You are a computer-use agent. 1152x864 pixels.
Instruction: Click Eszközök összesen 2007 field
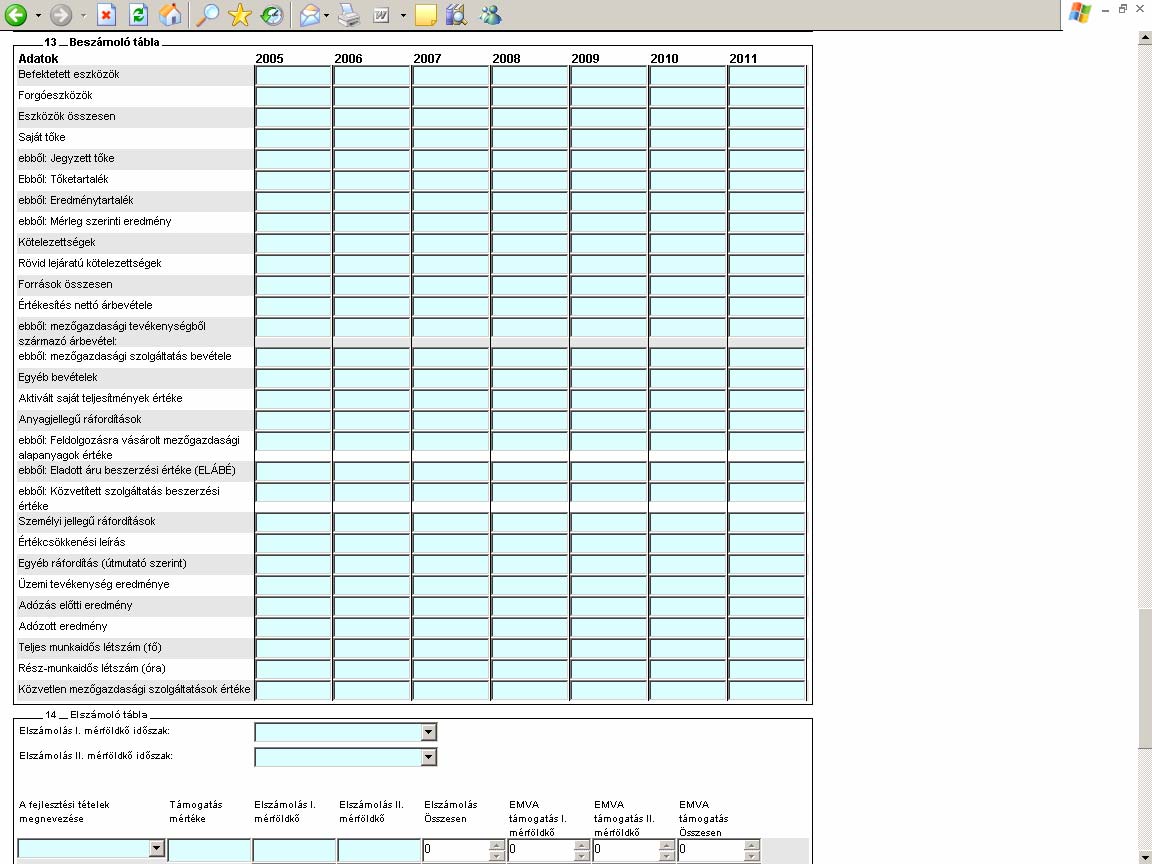point(451,117)
